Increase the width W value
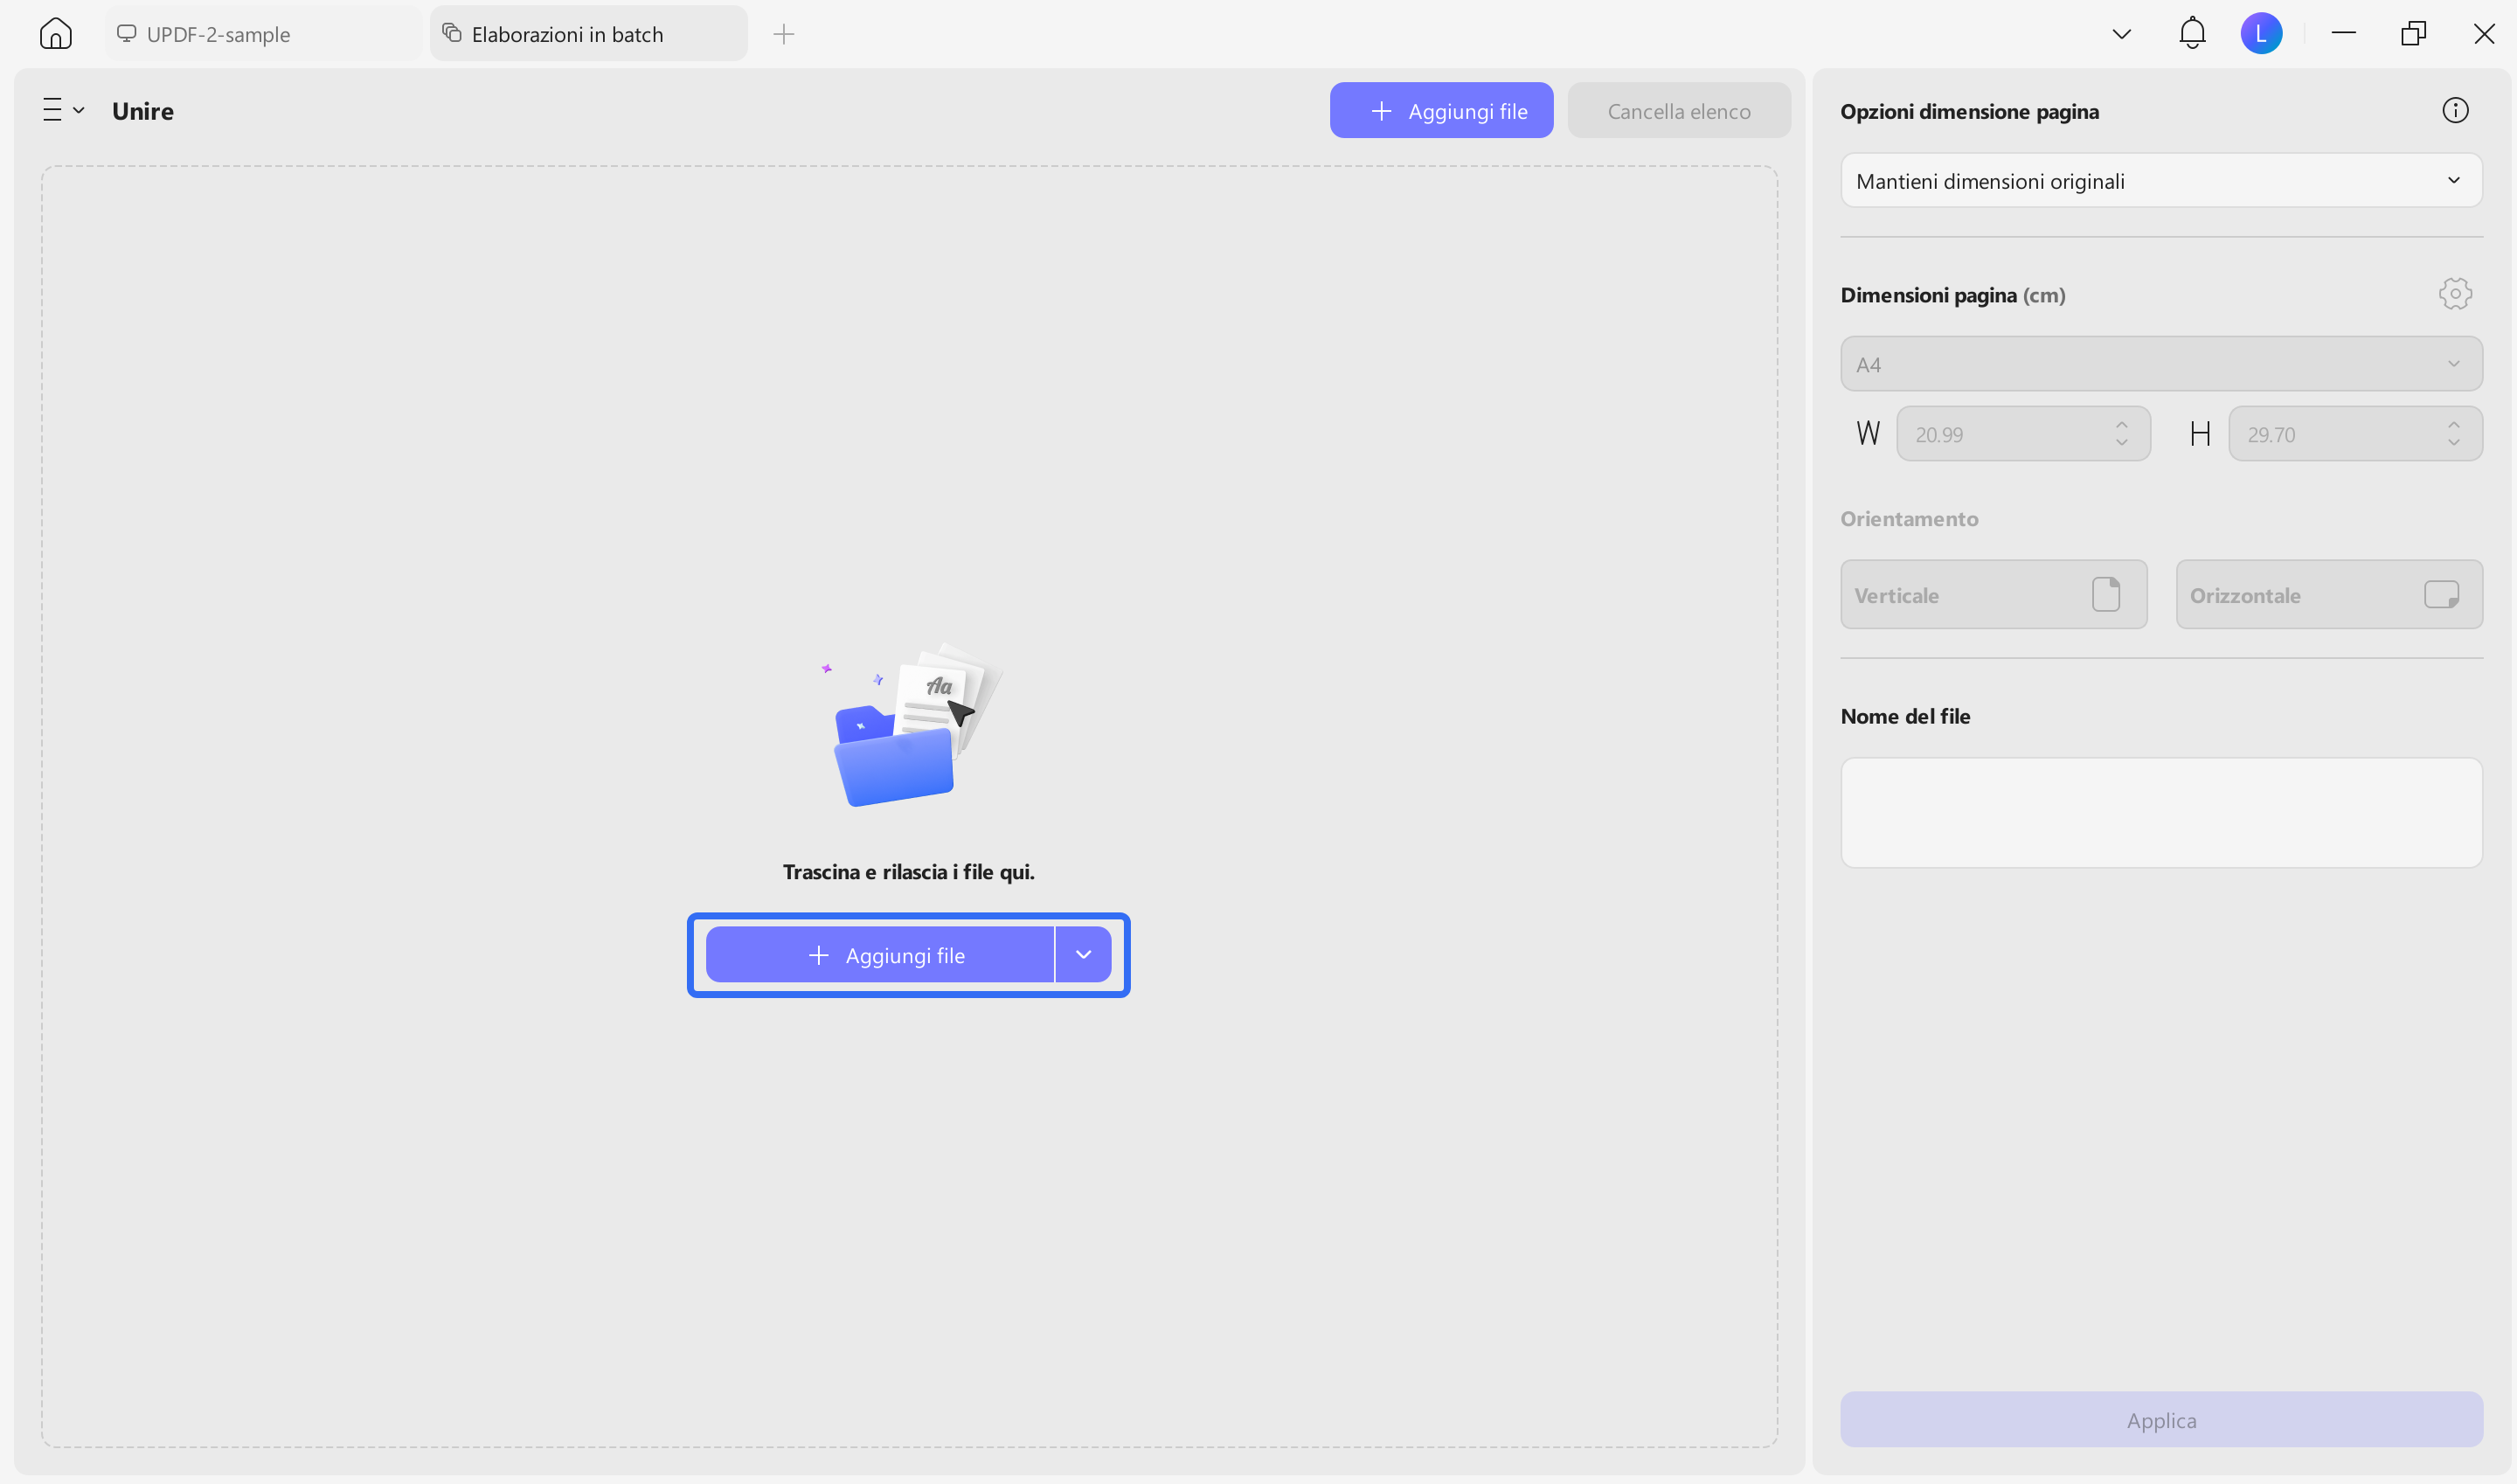Screen dimensions: 2517x1484 point(2121,425)
